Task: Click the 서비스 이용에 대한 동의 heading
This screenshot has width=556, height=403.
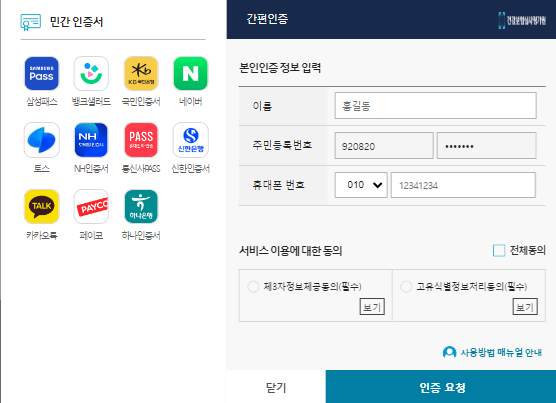Action: click(x=290, y=251)
